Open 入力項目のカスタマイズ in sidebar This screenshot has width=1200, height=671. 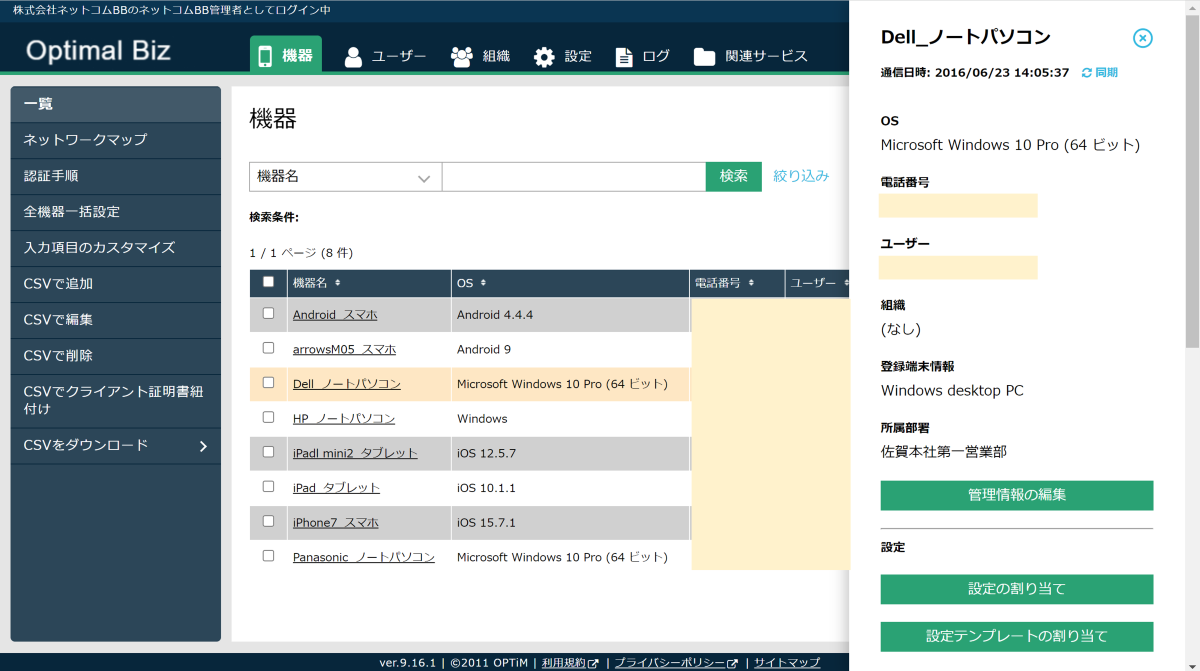(116, 248)
